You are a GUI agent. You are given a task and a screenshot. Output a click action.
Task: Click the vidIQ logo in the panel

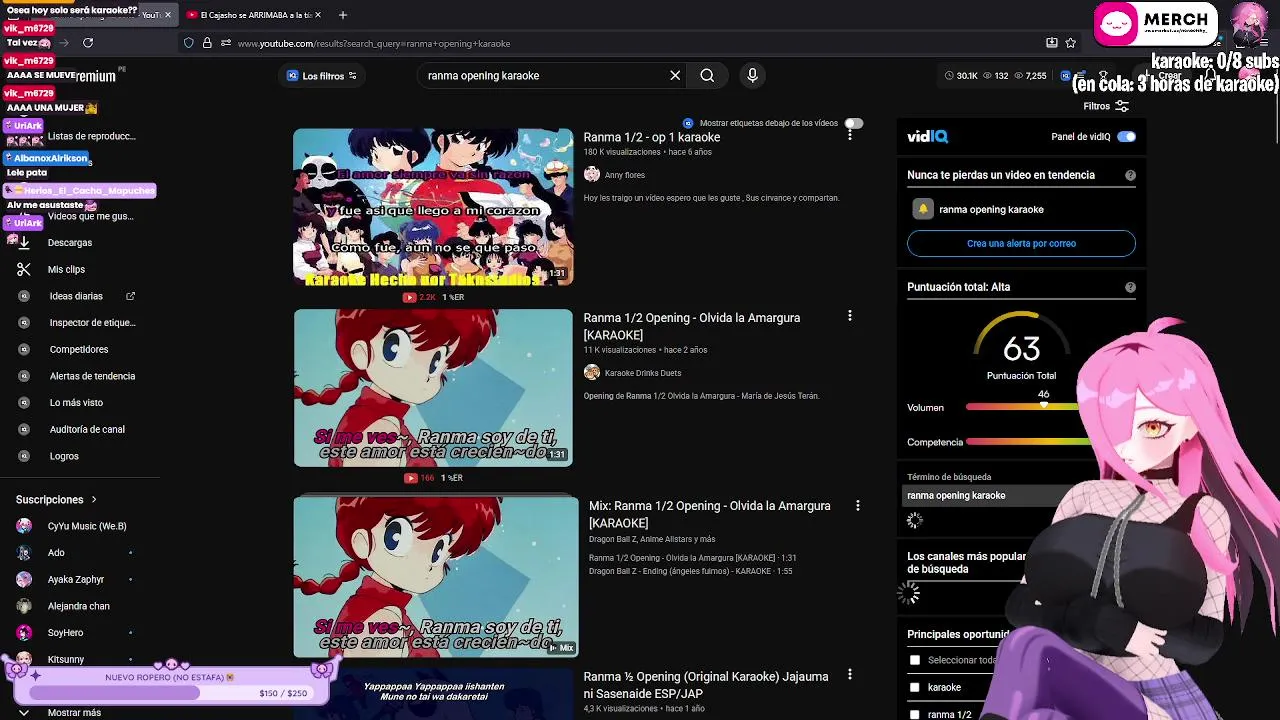pos(927,136)
